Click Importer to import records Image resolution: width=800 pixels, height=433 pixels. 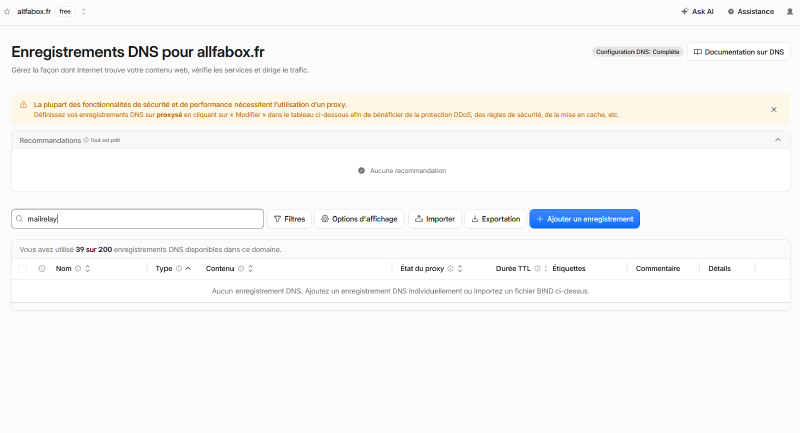[x=435, y=219]
